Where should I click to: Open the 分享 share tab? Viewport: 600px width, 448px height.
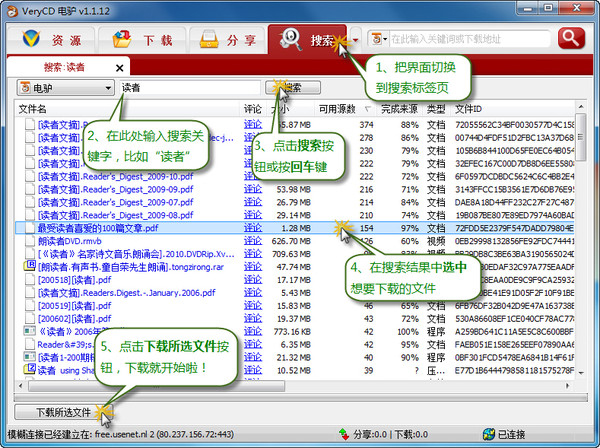point(228,39)
